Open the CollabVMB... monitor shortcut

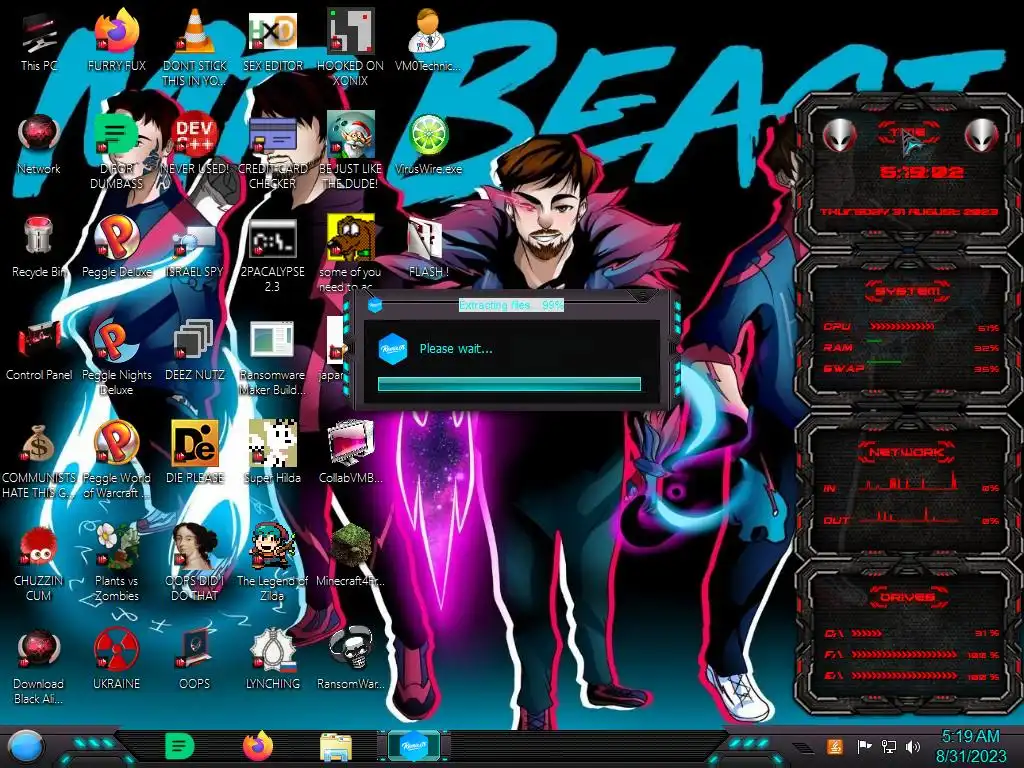coord(350,445)
